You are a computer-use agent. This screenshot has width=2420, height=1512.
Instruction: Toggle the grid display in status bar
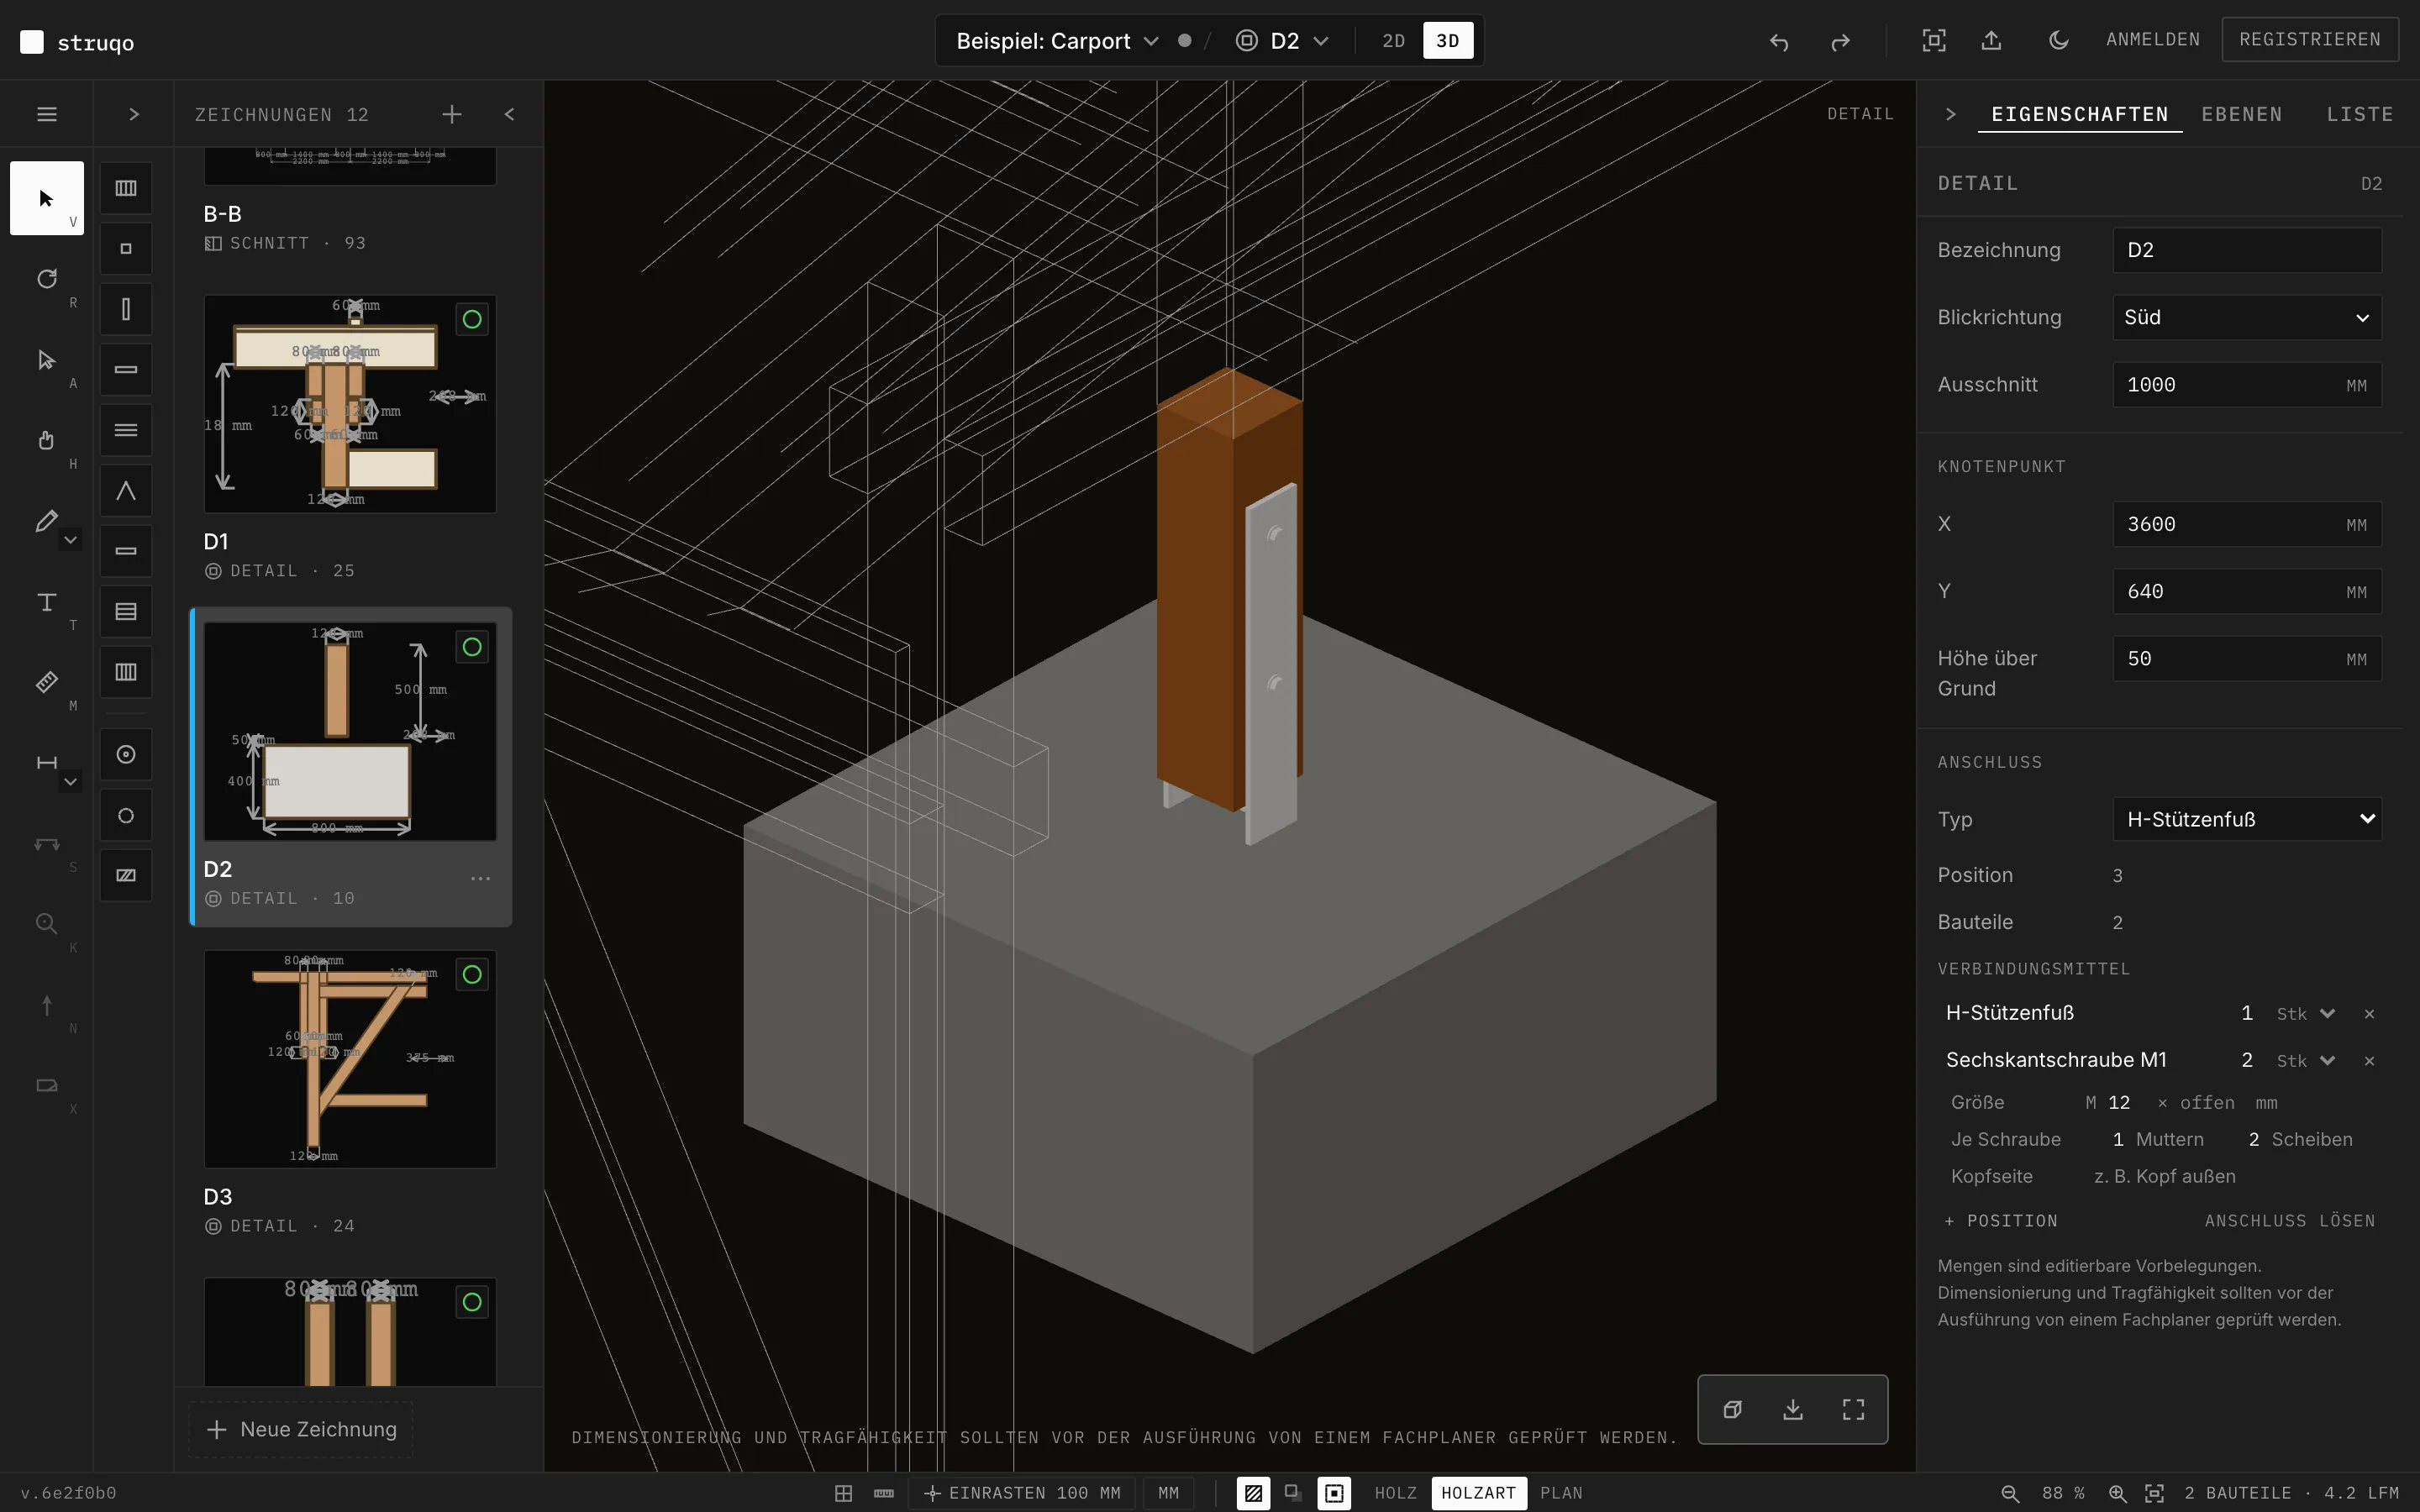pos(843,1493)
